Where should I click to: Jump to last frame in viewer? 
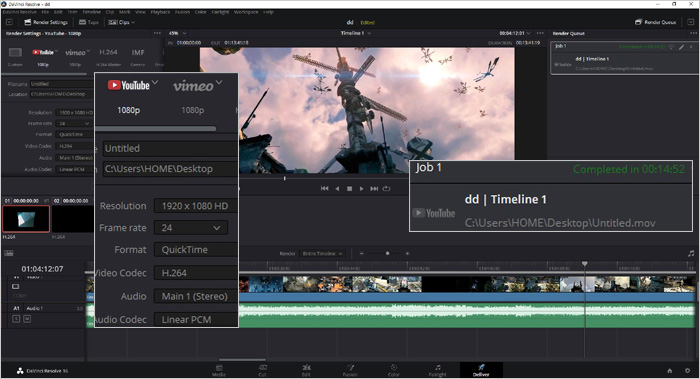tap(374, 189)
